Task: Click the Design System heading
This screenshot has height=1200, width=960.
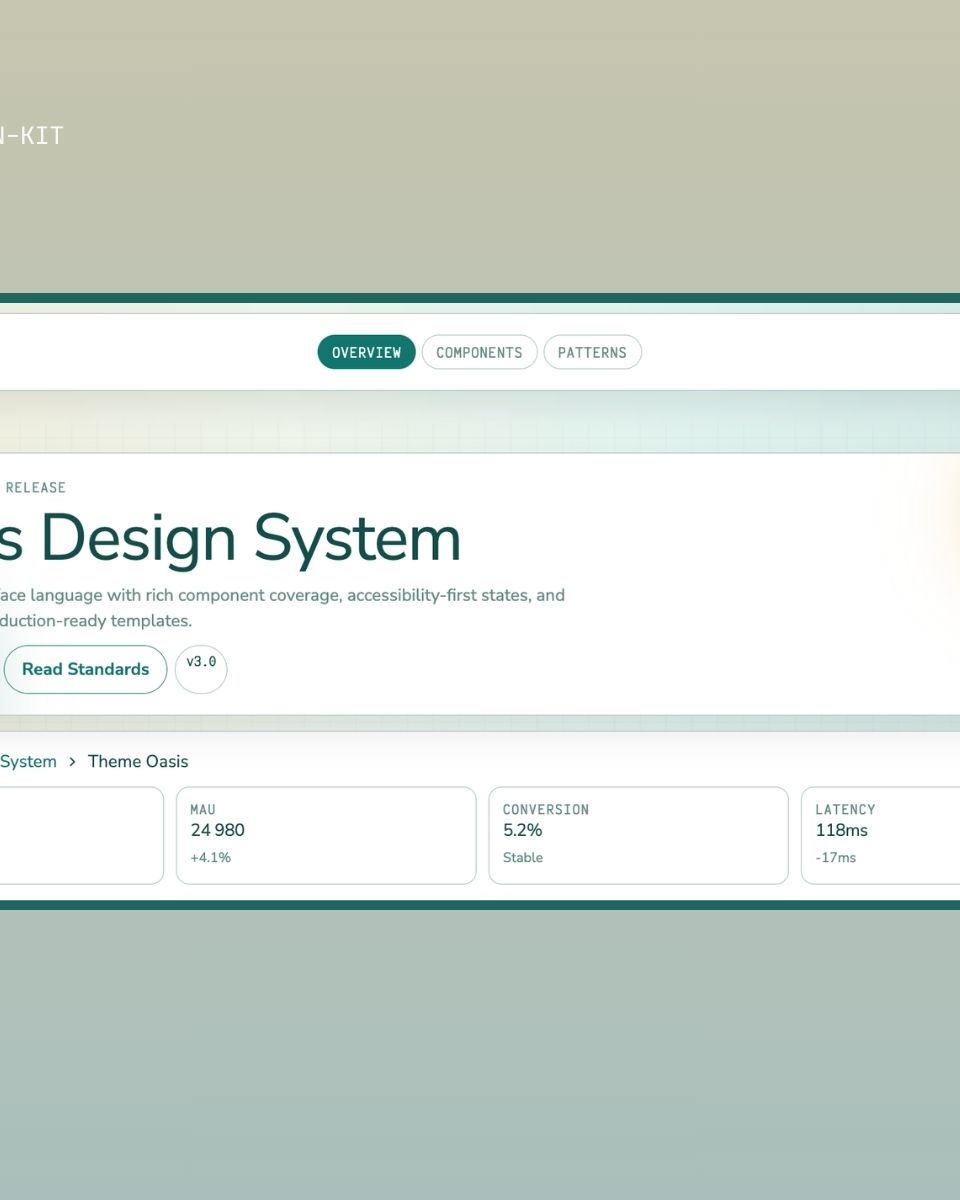Action: click(230, 538)
